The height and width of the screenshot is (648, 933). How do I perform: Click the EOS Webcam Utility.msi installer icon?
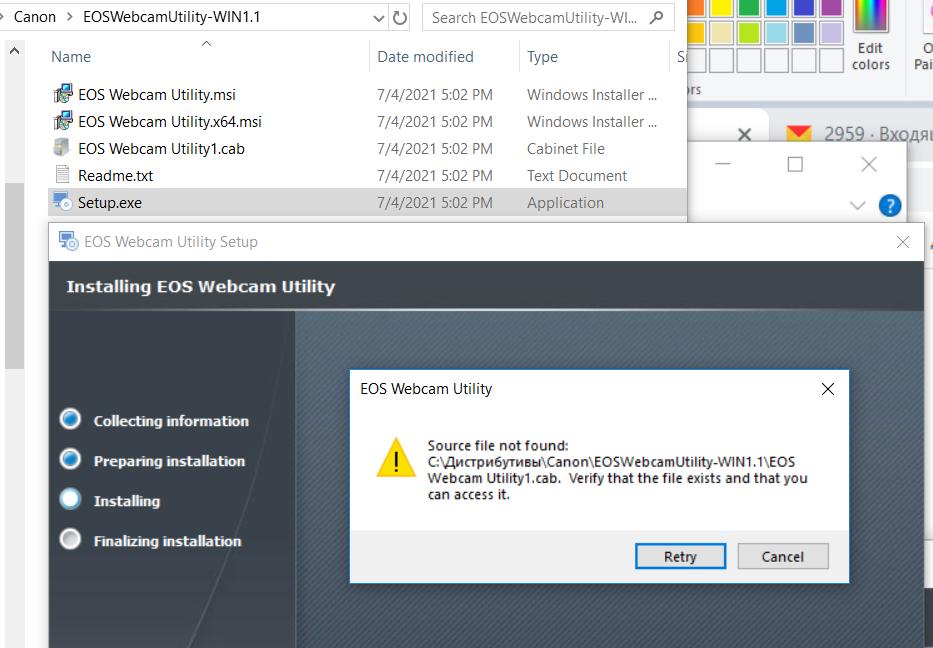point(62,94)
